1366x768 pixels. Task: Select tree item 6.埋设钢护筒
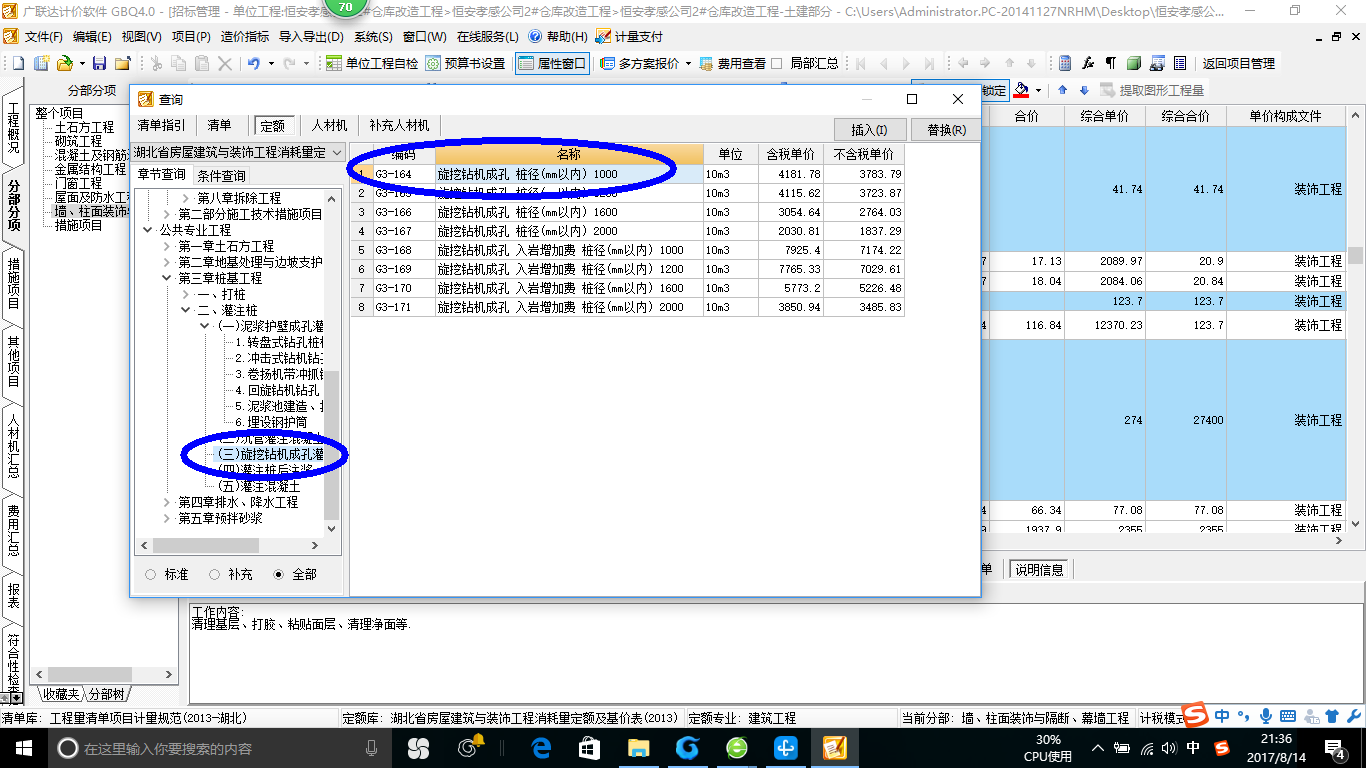(271, 422)
